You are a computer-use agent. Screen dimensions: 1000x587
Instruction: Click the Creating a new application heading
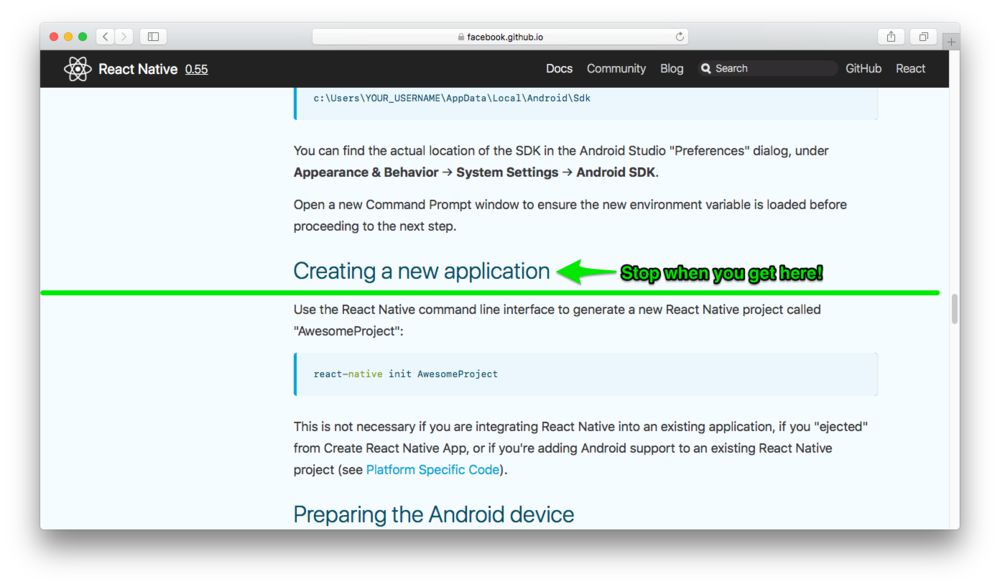tap(421, 271)
